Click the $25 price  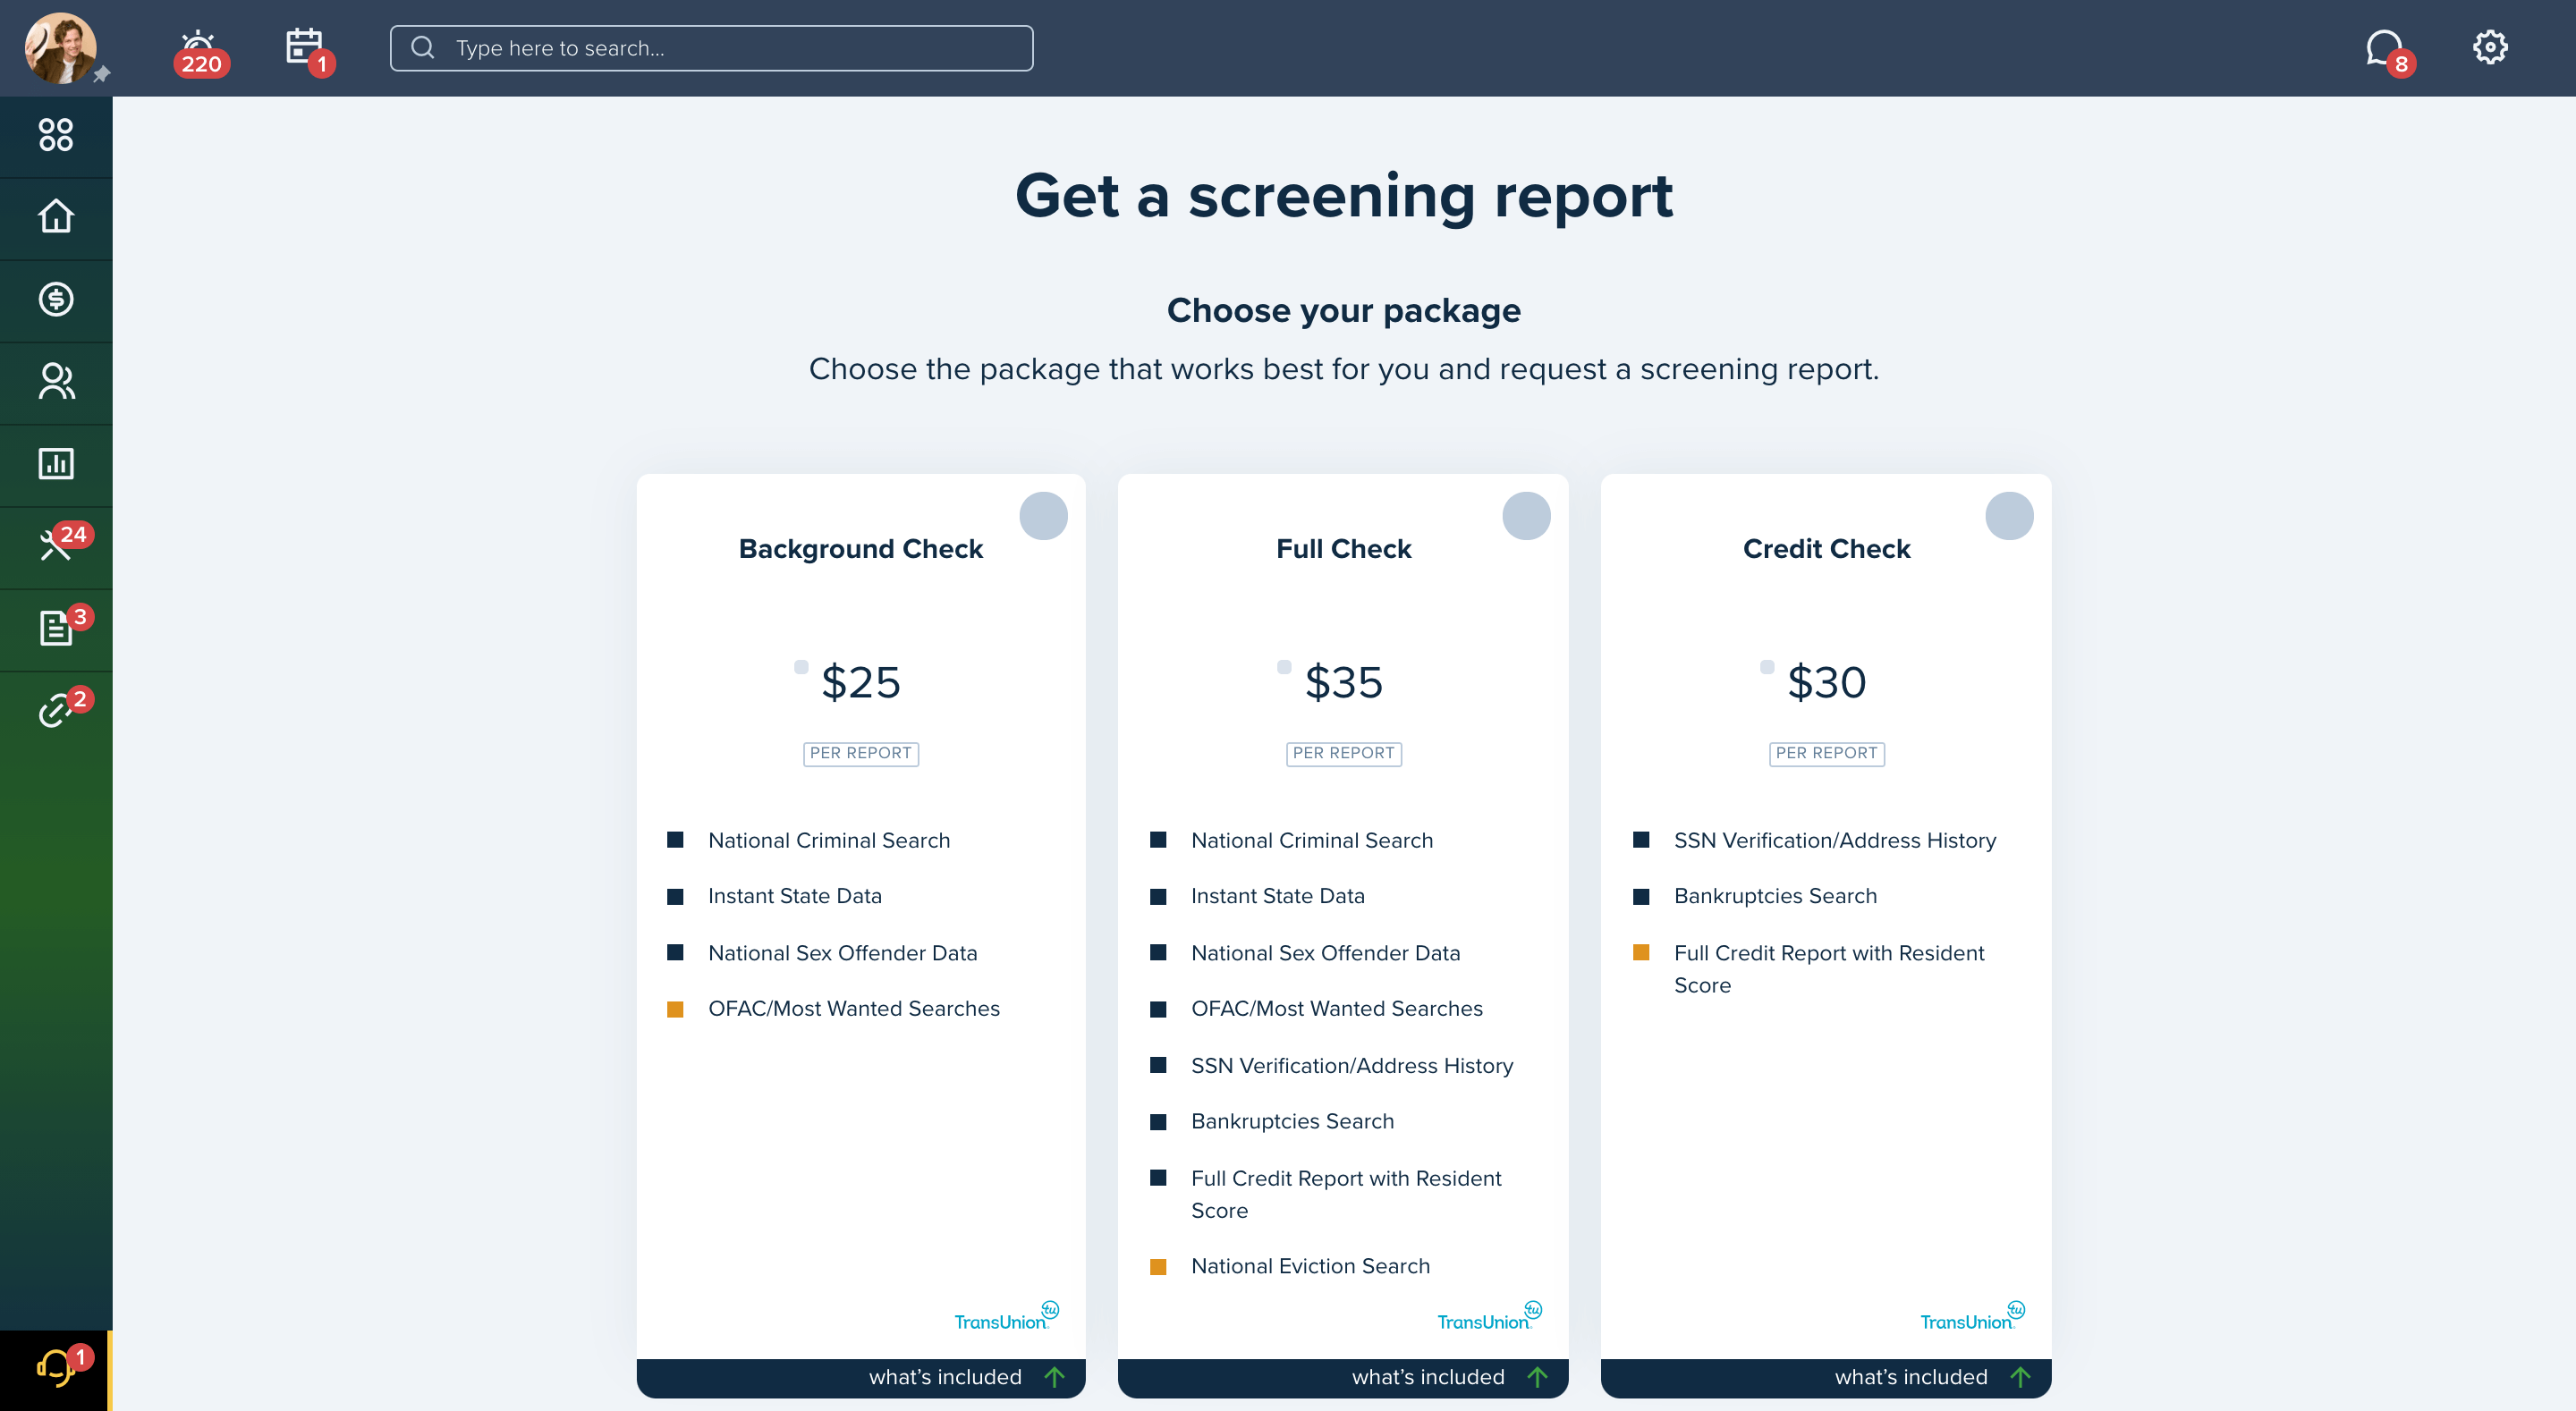pyautogui.click(x=861, y=682)
